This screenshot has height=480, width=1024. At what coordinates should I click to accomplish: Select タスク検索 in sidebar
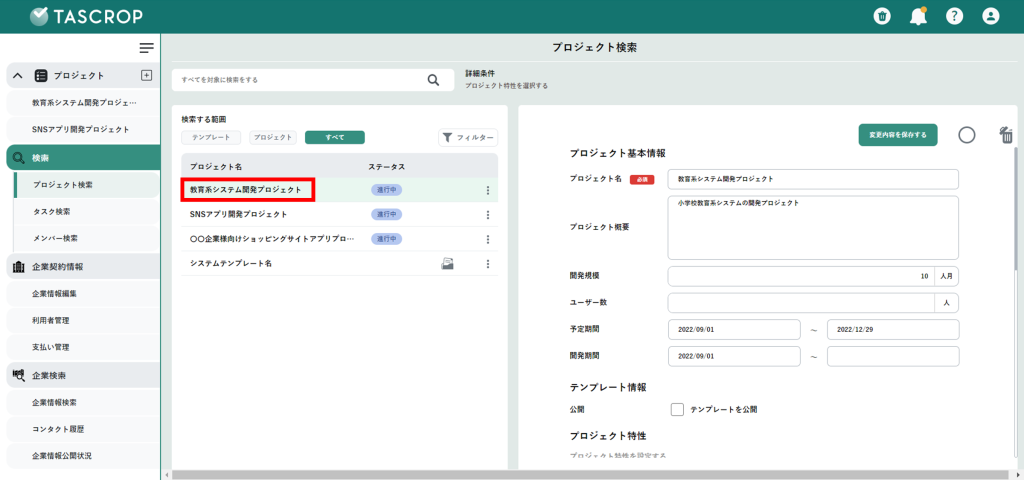coord(86,212)
